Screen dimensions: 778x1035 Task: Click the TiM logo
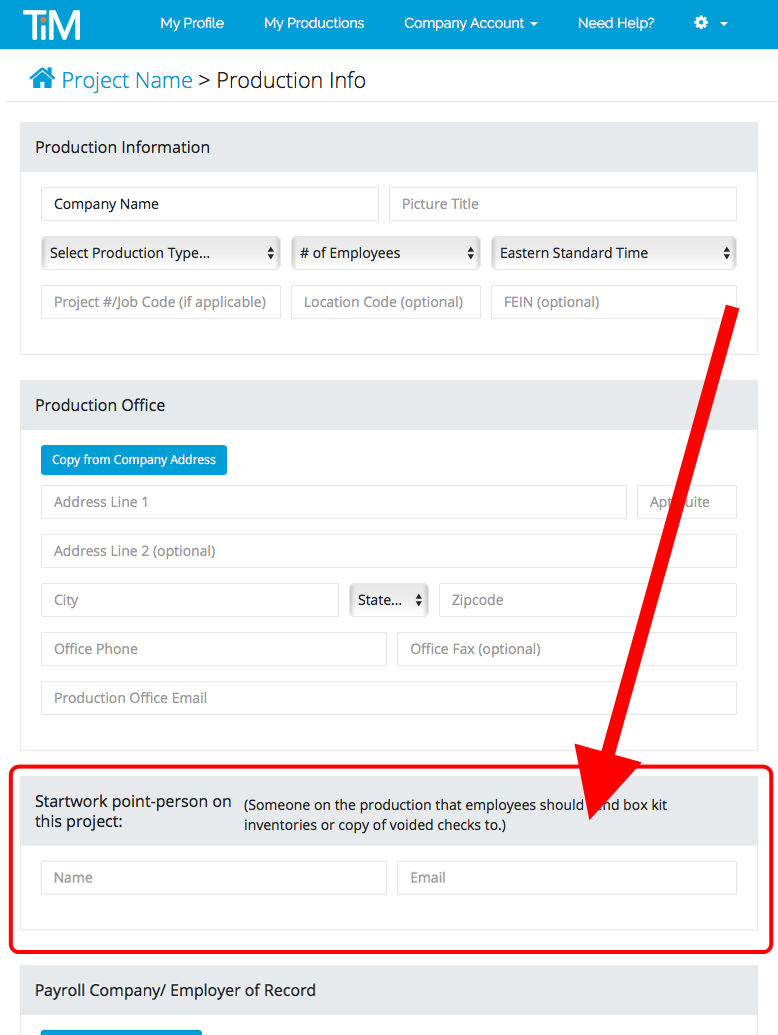click(x=51, y=24)
